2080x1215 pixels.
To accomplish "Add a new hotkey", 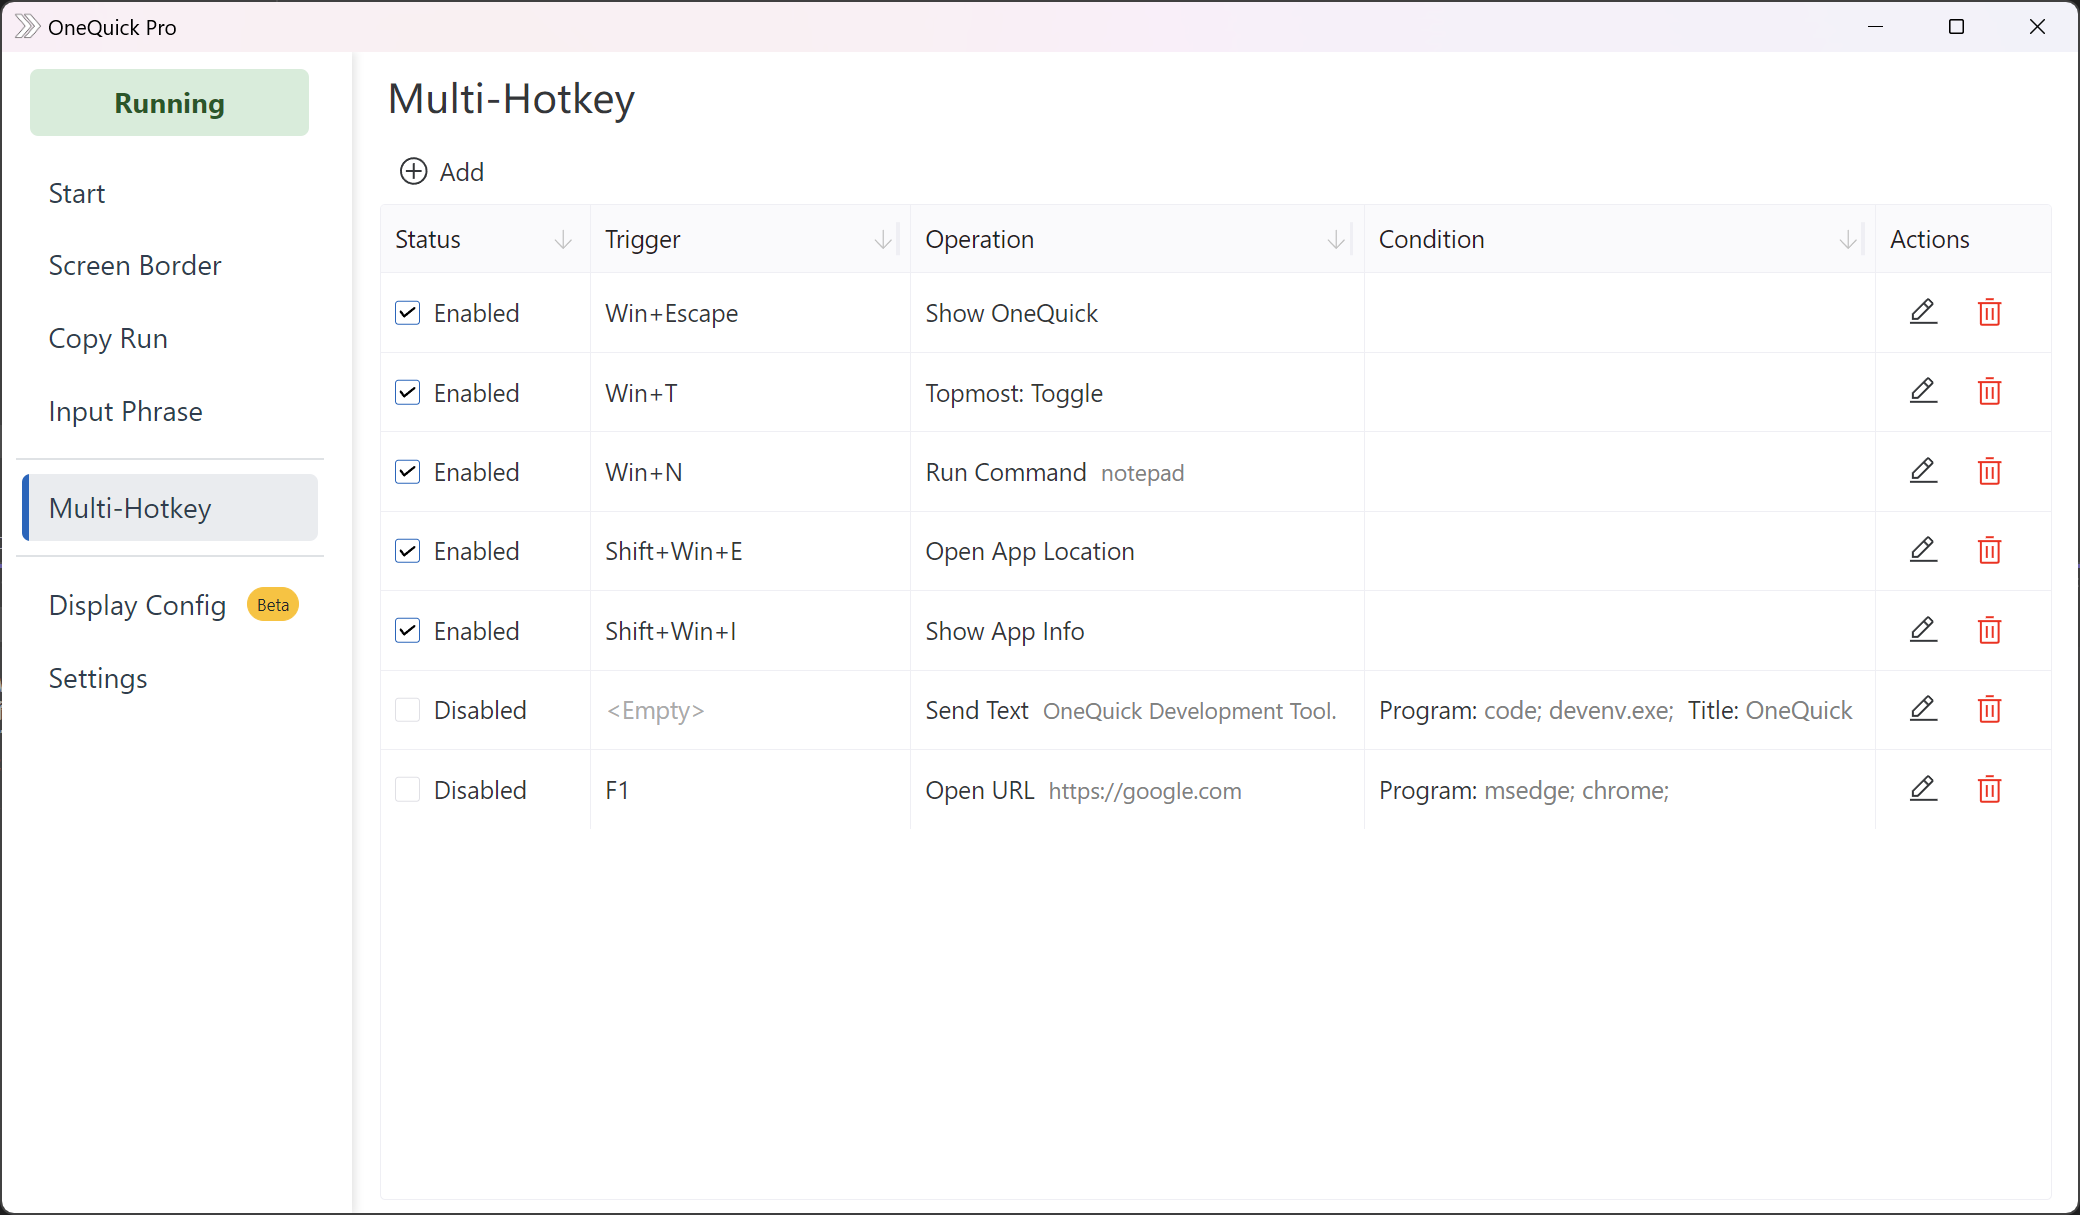I will tap(442, 172).
